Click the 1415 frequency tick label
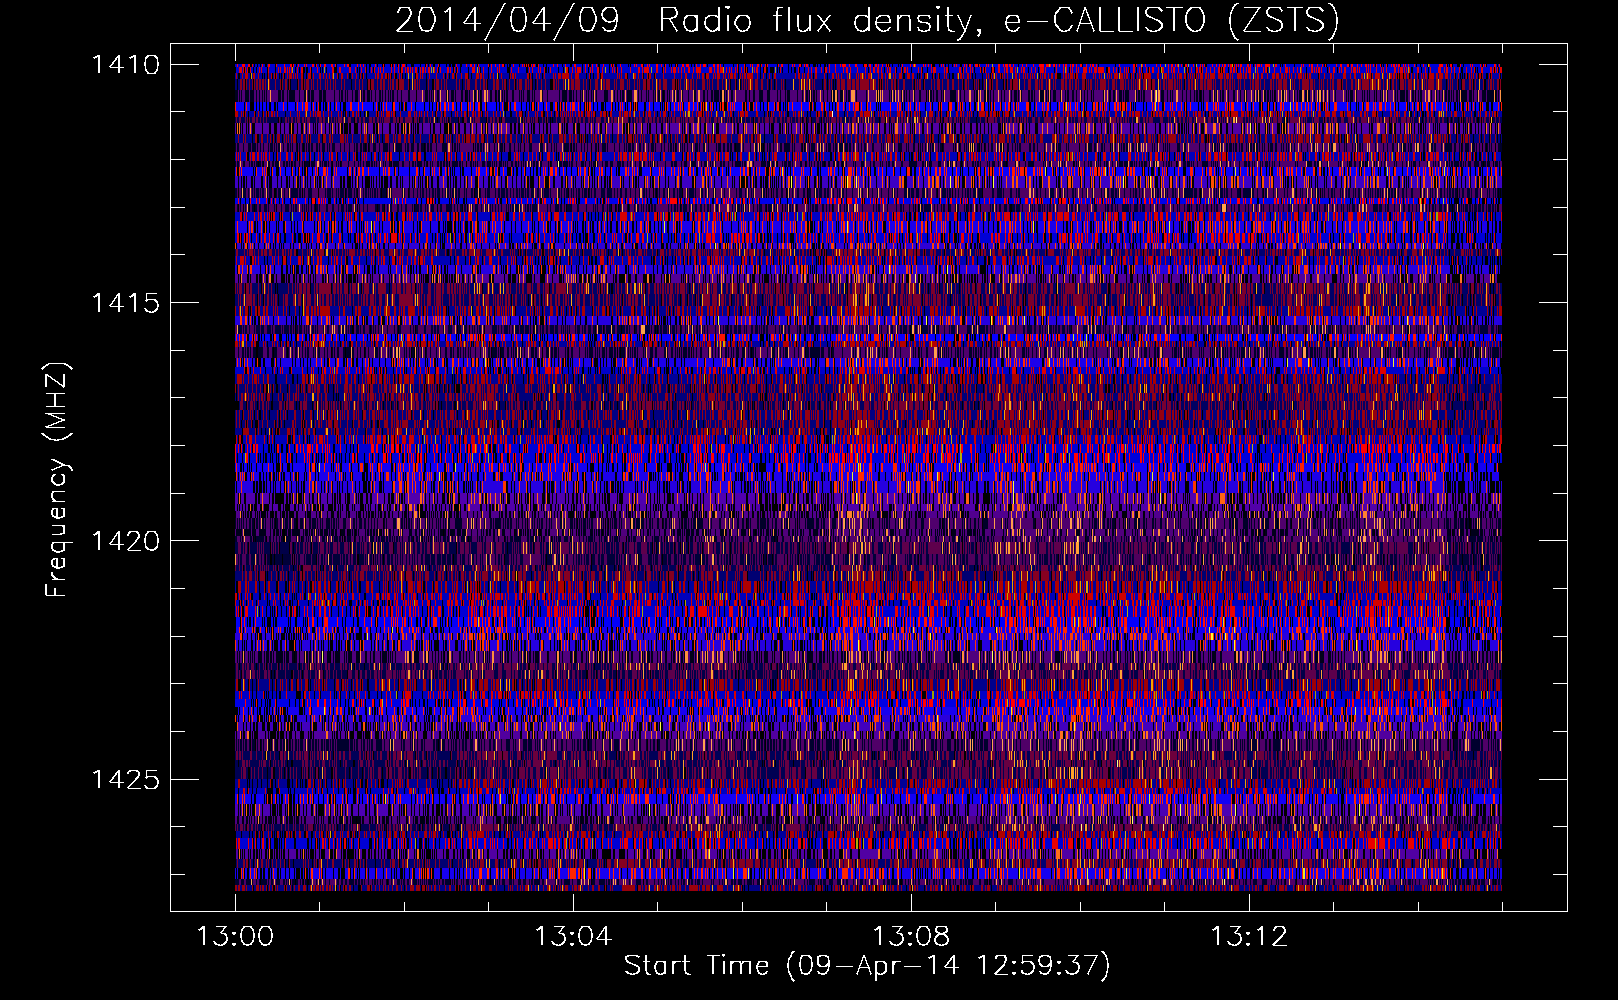The height and width of the screenshot is (1000, 1618). coord(125,303)
